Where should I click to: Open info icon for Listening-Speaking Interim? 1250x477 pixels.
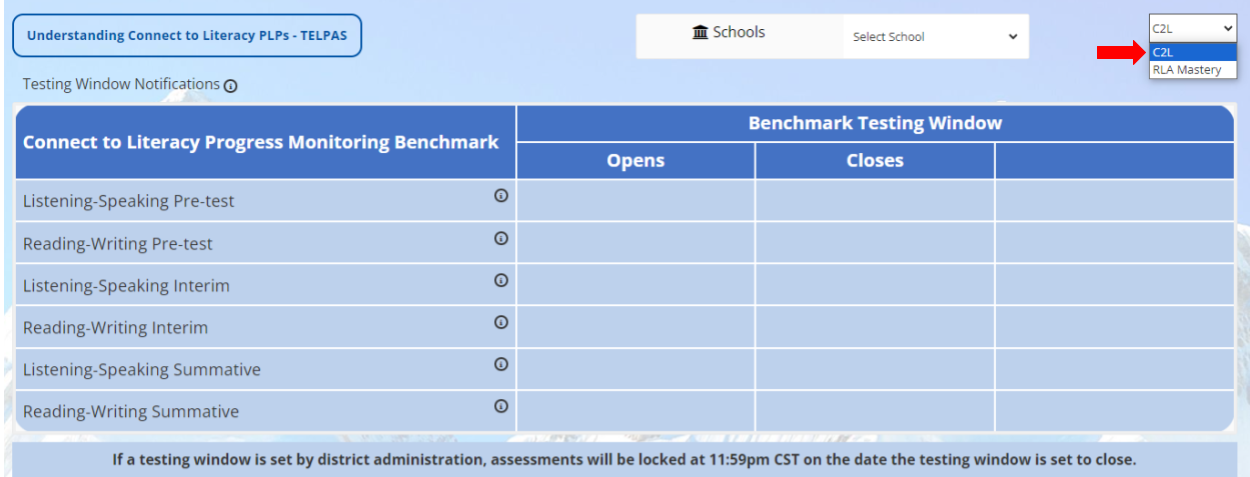501,280
